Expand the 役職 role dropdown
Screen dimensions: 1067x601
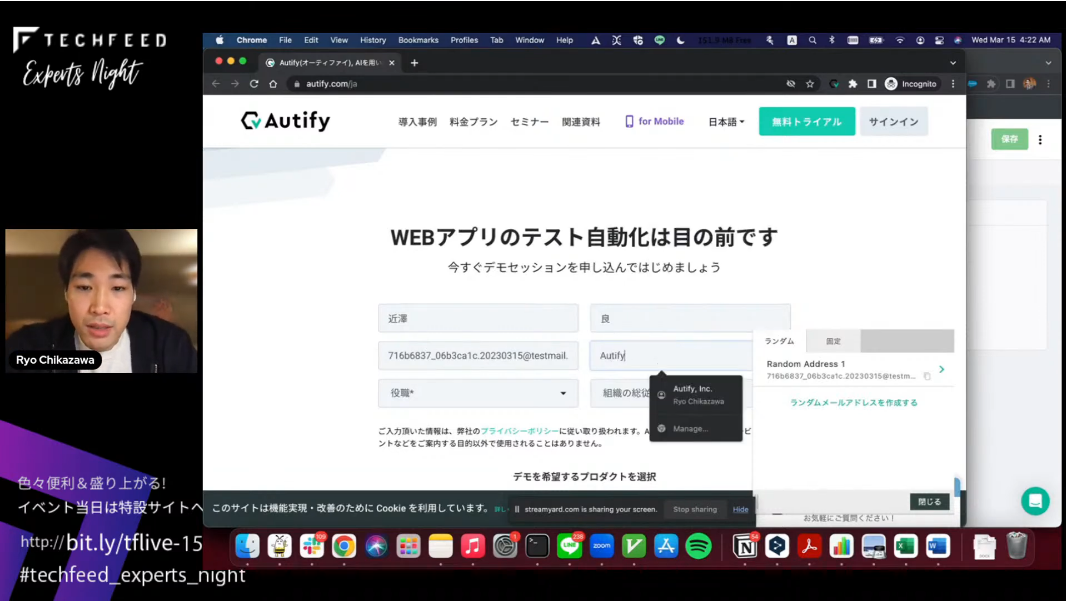tap(478, 393)
